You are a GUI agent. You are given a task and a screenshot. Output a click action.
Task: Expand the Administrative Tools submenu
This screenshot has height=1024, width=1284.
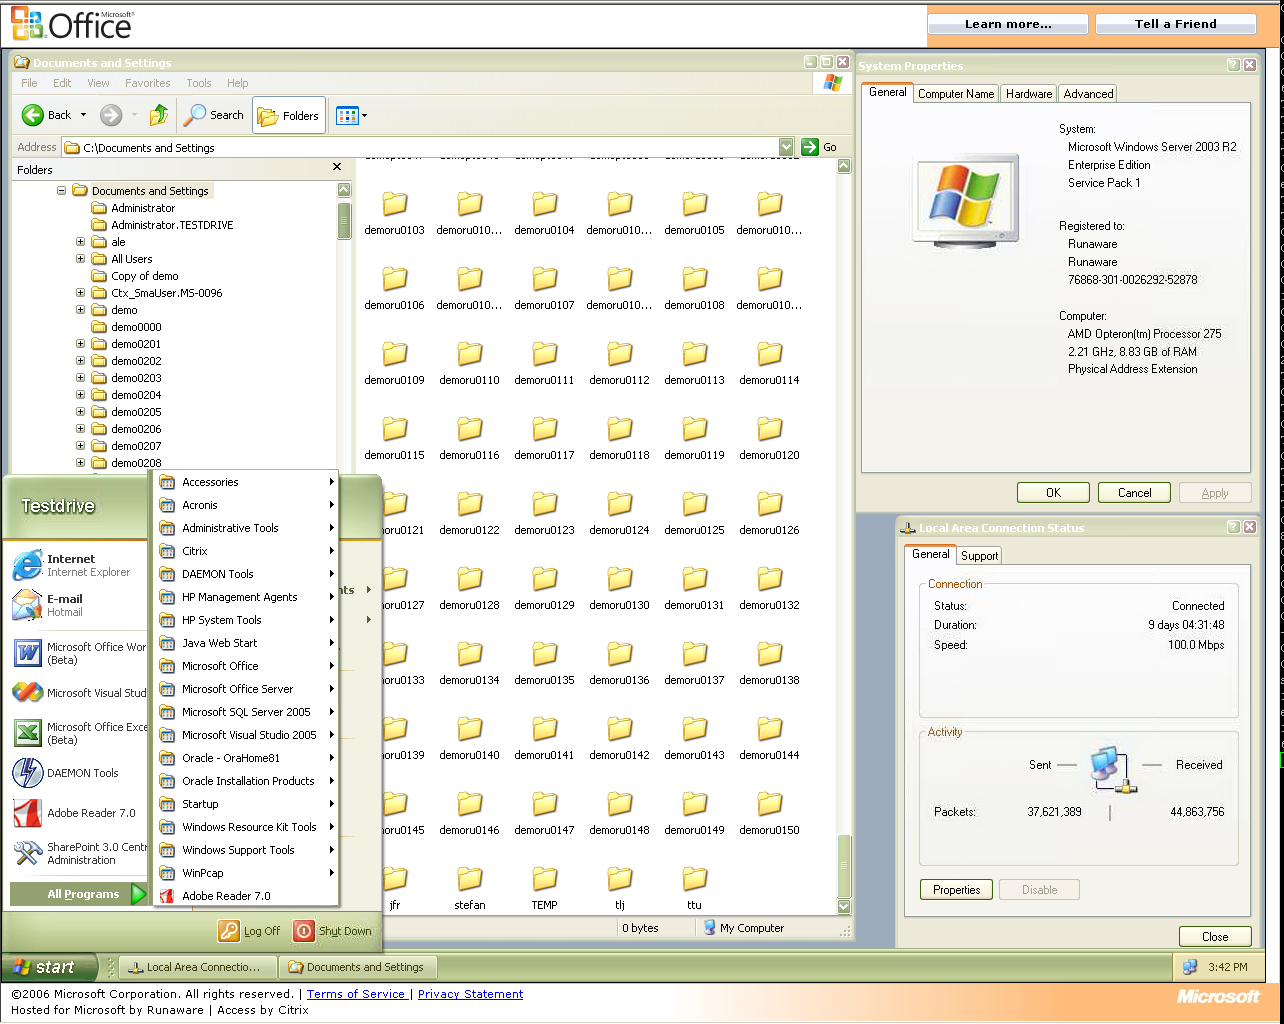pos(246,528)
